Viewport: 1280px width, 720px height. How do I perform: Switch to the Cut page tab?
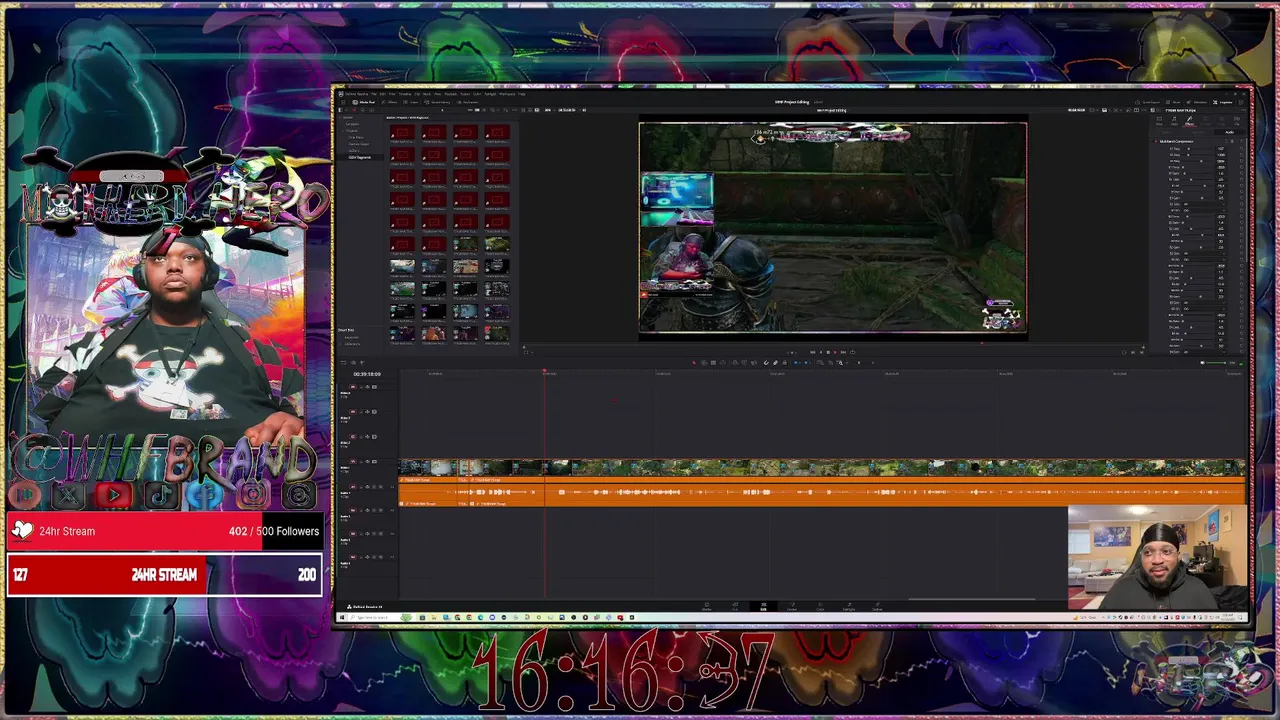click(735, 607)
